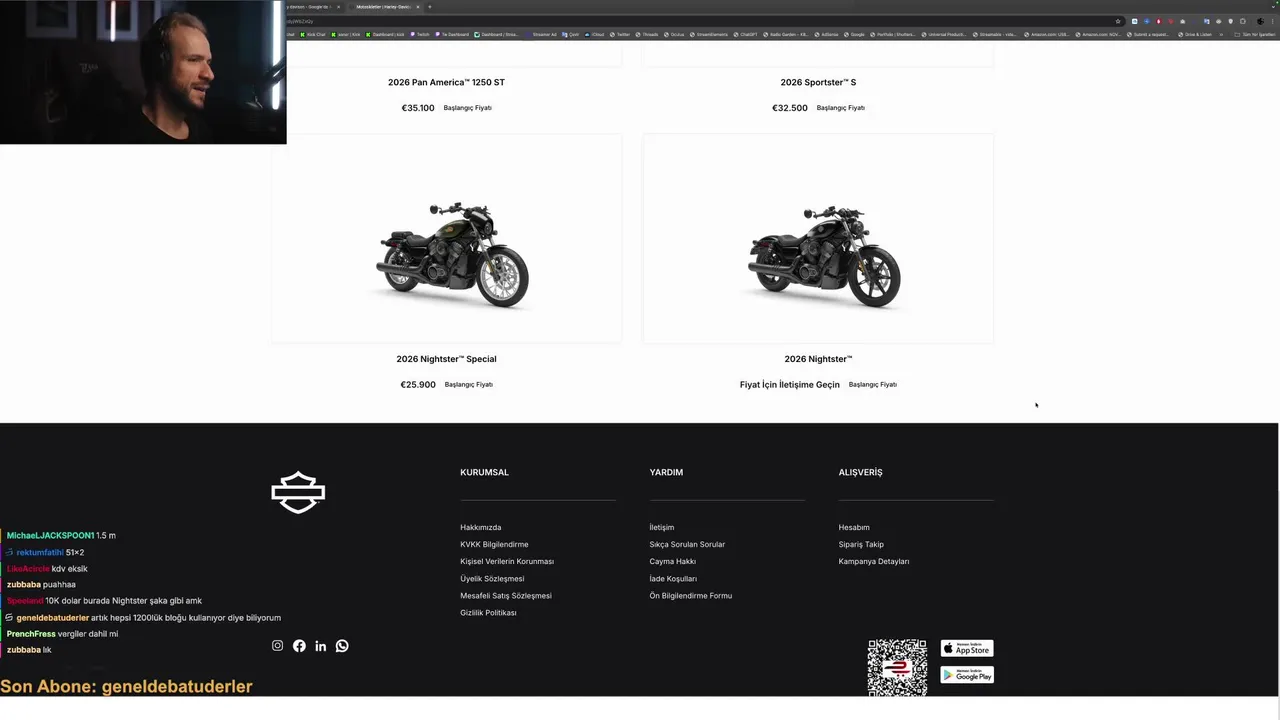Open the browser profile avatar
Screen dimensions: 1280x720
click(x=1260, y=21)
